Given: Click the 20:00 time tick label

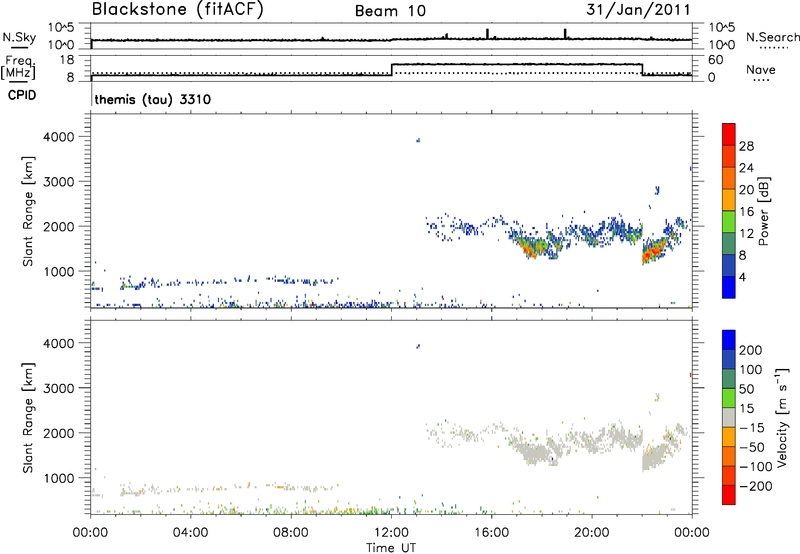Looking at the screenshot, I should pos(591,533).
